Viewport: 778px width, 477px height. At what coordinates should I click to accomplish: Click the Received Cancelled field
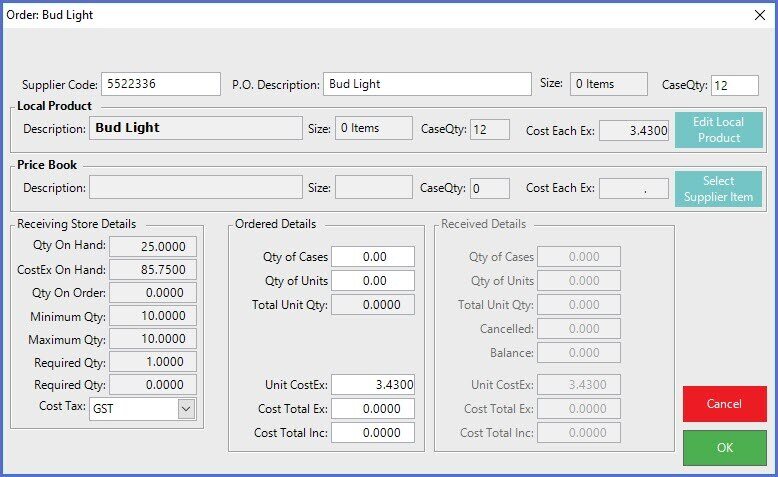(579, 329)
